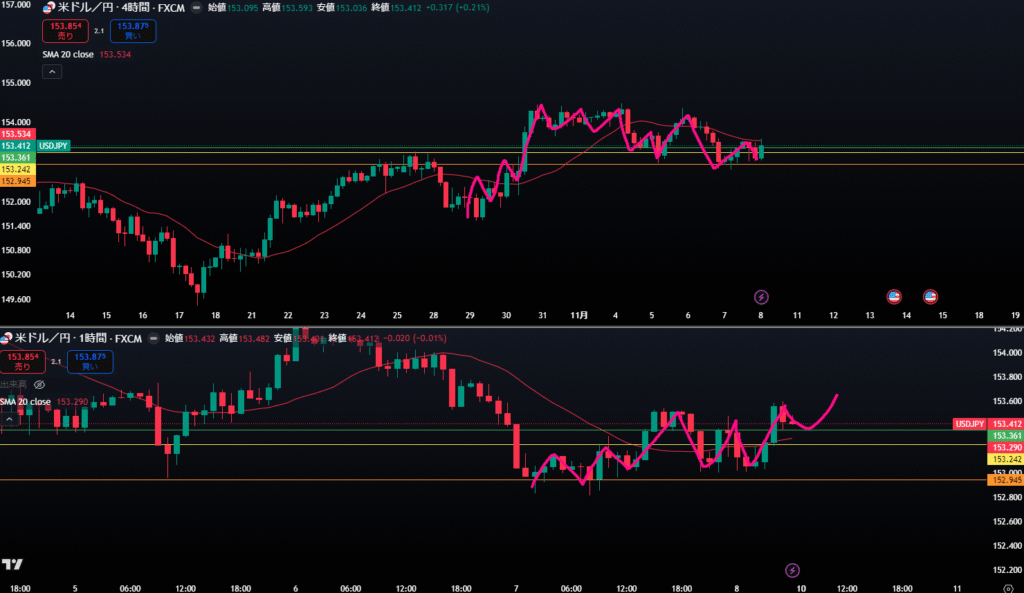The width and height of the screenshot is (1024, 593).
Task: Click the second US flag economic event marker
Action: tap(929, 297)
